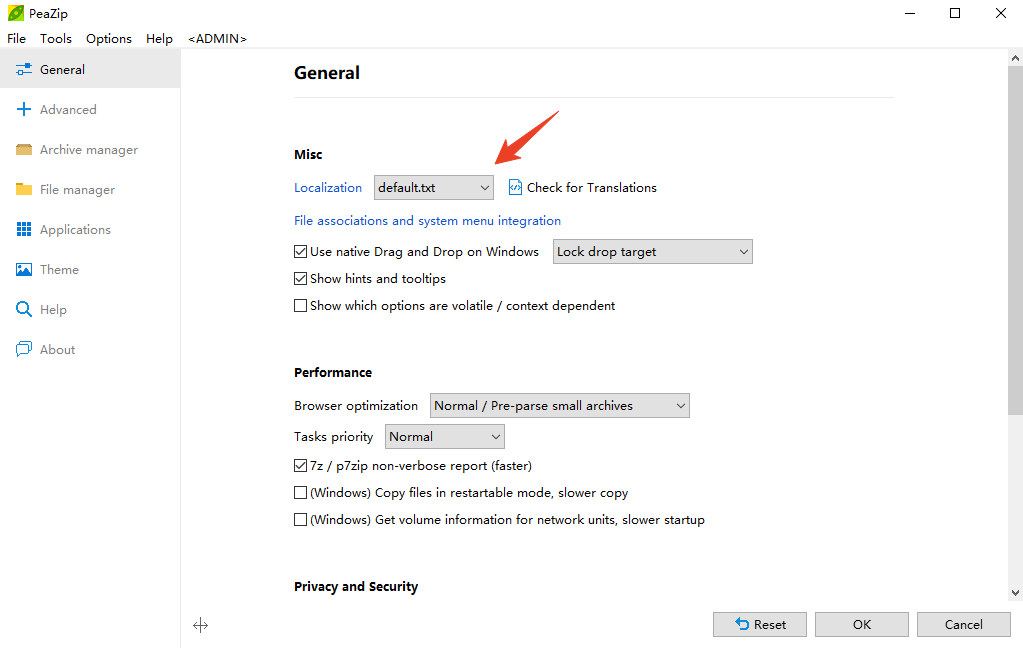
Task: Click the 'Privacy and Security' heading
Action: click(356, 587)
